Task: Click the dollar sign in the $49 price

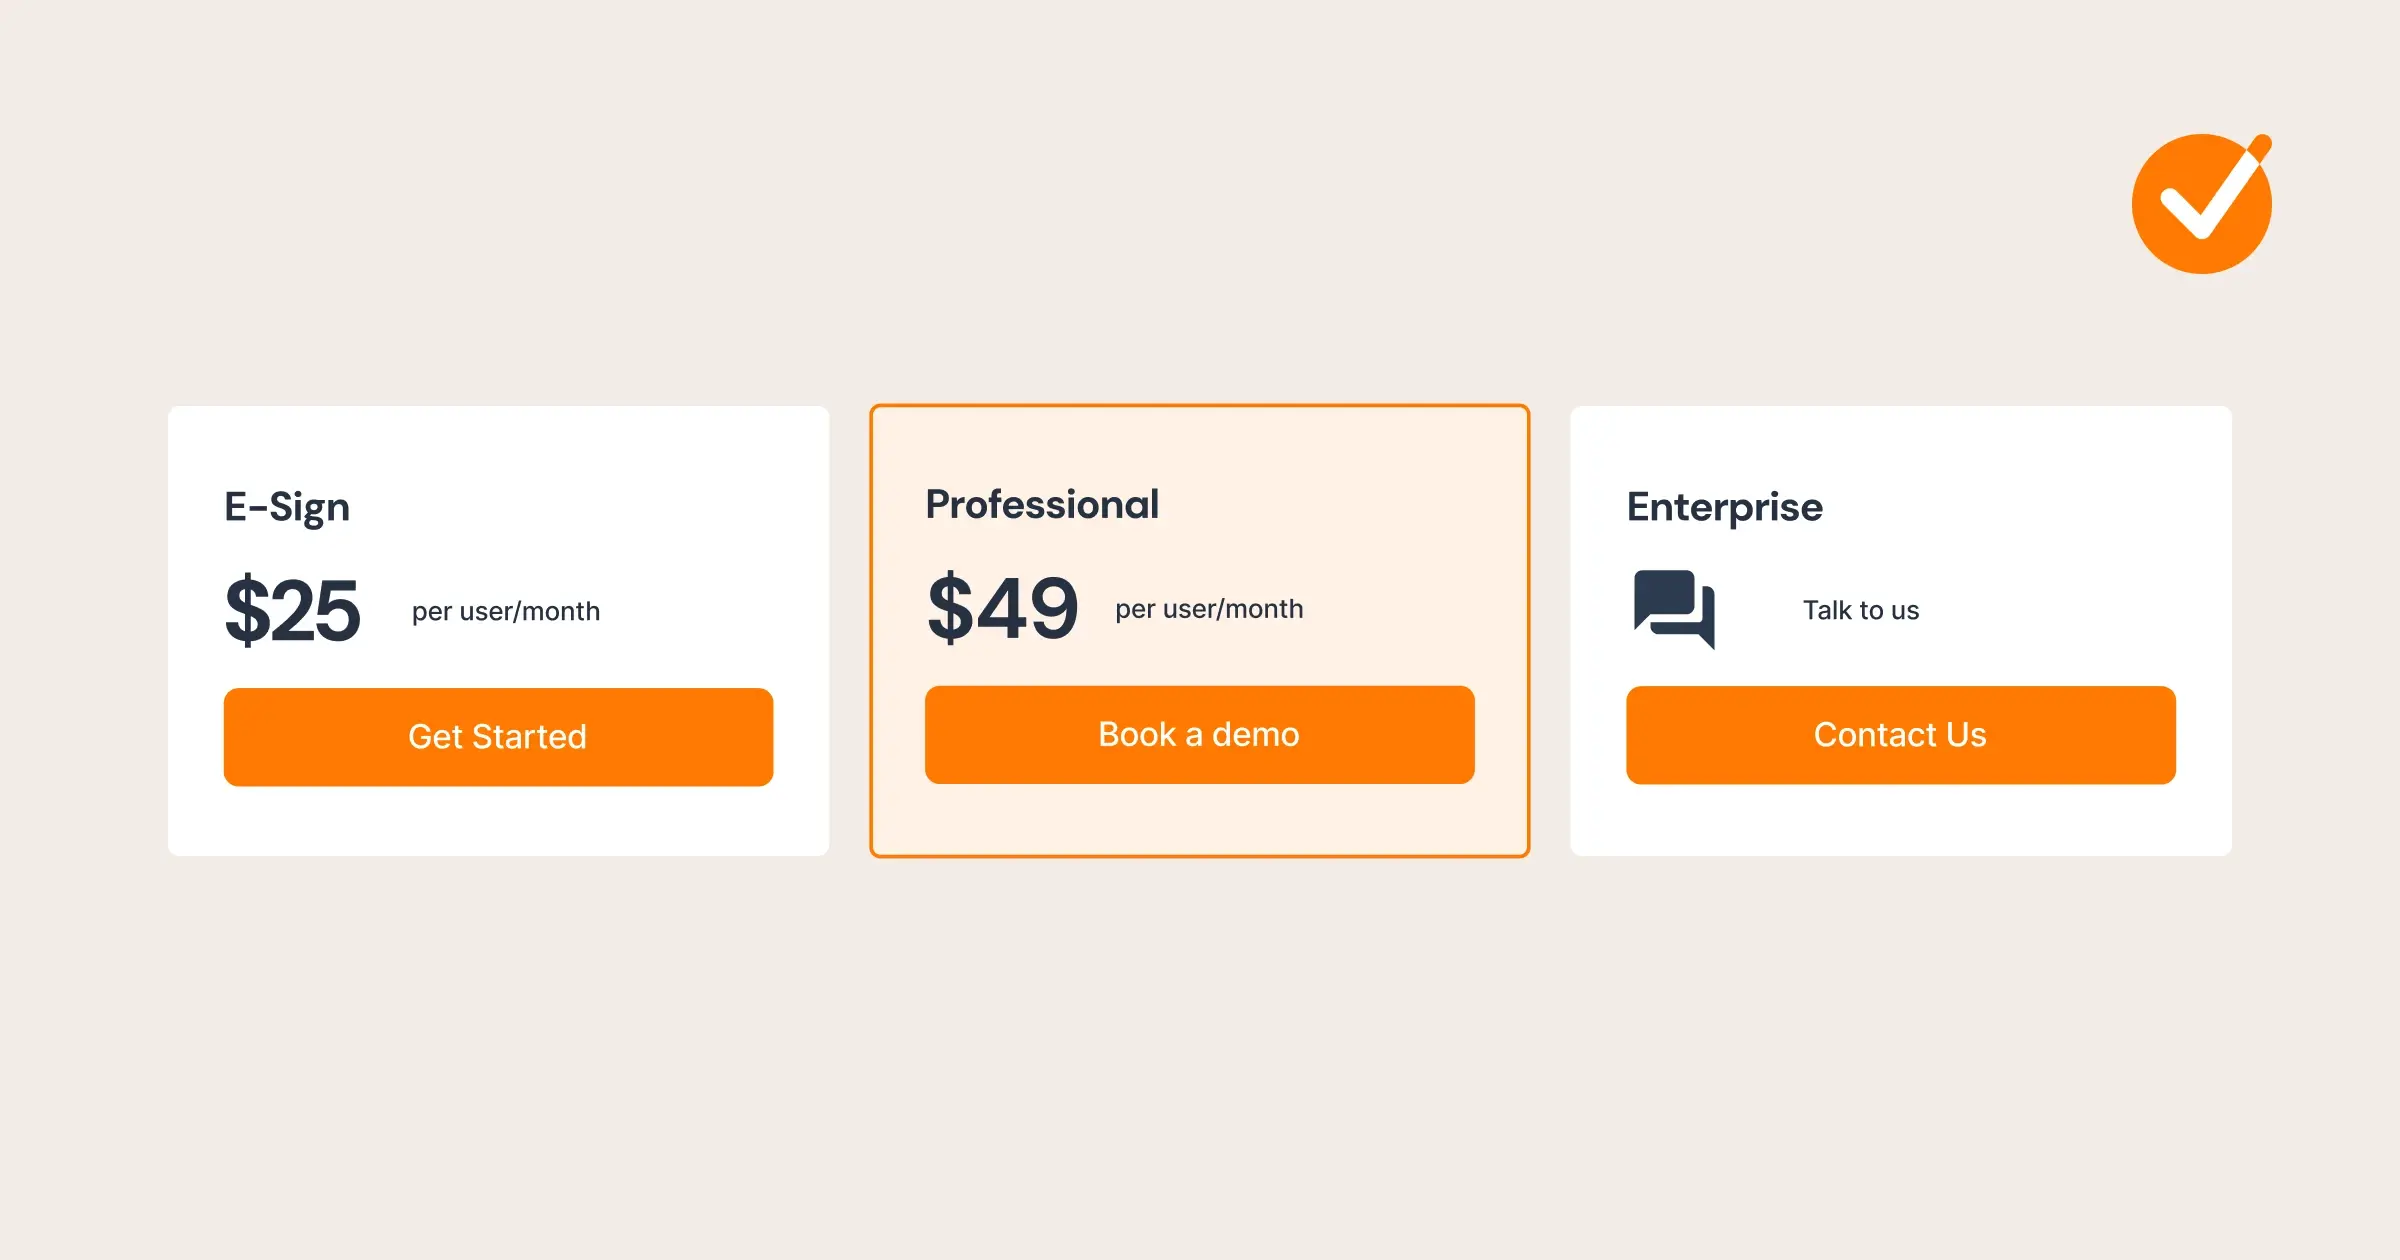Action: (950, 608)
